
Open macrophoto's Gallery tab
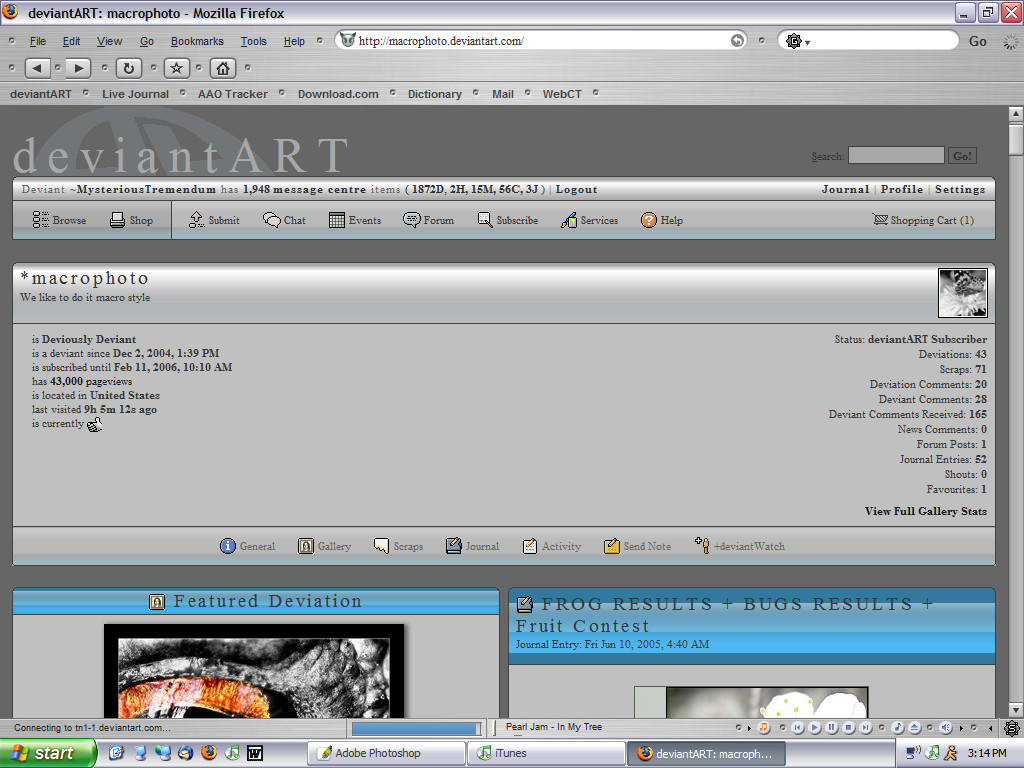(x=325, y=546)
